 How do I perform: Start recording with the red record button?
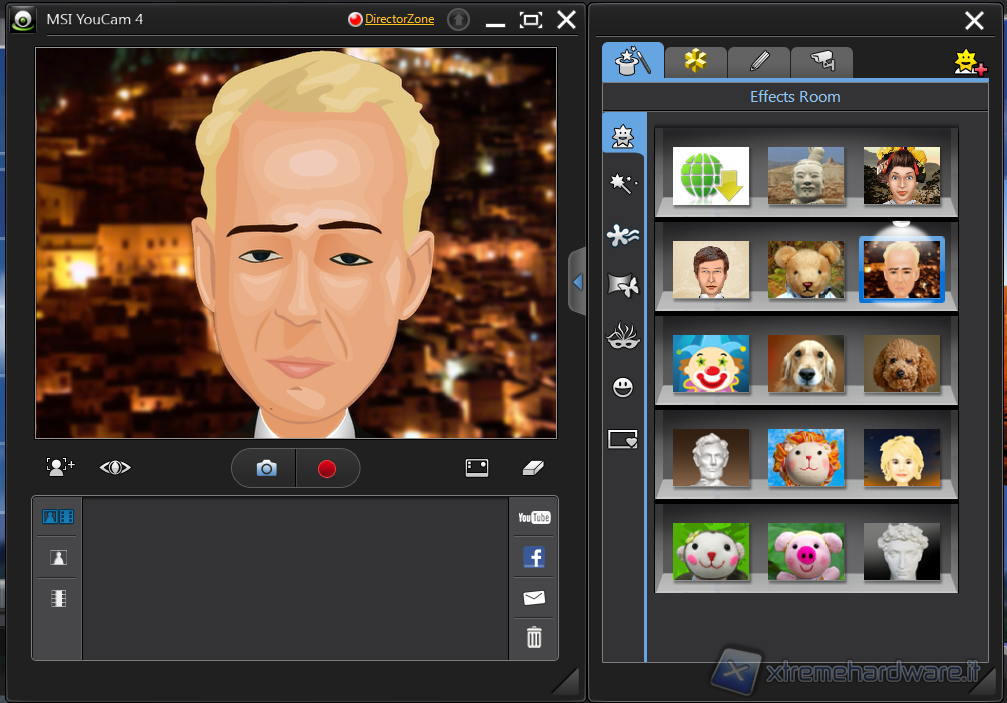pyautogui.click(x=326, y=468)
